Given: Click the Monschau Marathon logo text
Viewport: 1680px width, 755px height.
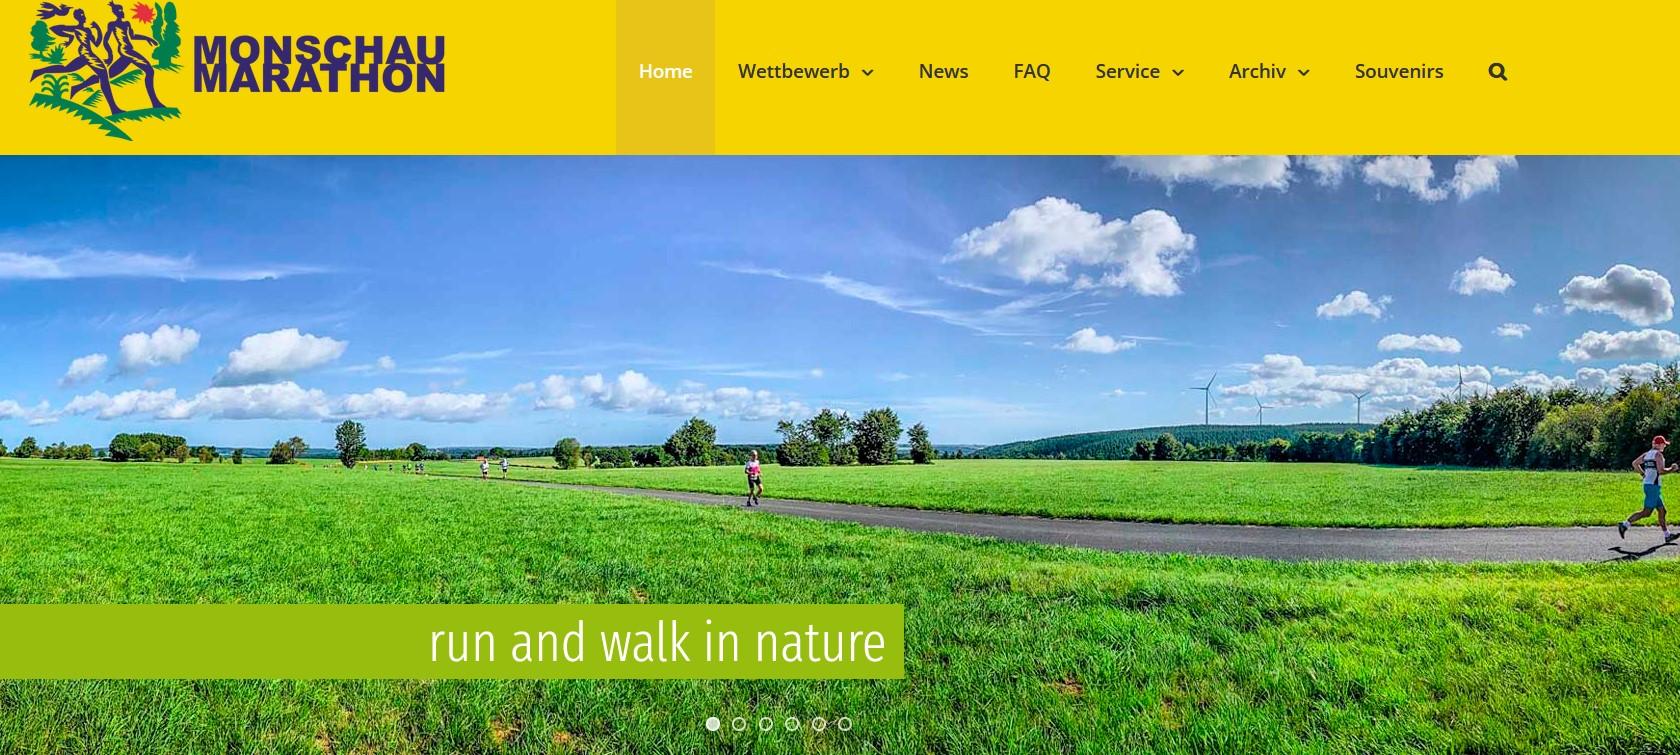Looking at the screenshot, I should pyautogui.click(x=319, y=65).
